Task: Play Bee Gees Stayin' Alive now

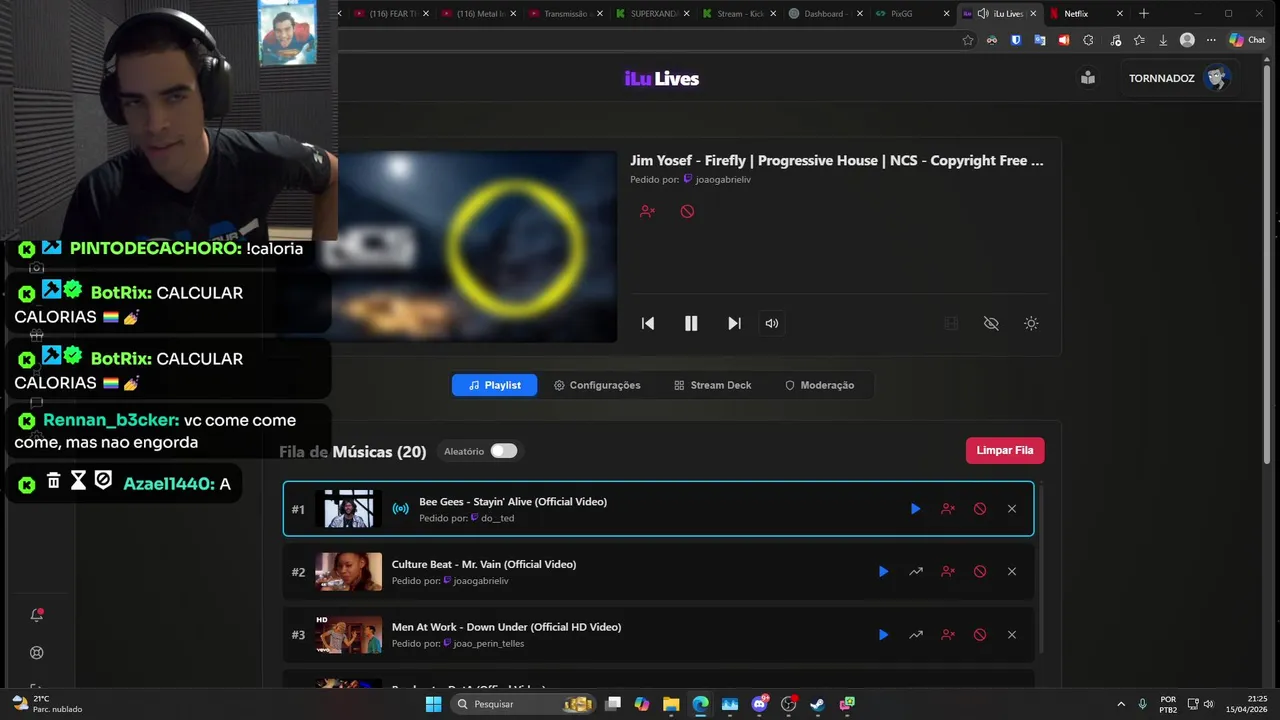Action: pyautogui.click(x=915, y=509)
